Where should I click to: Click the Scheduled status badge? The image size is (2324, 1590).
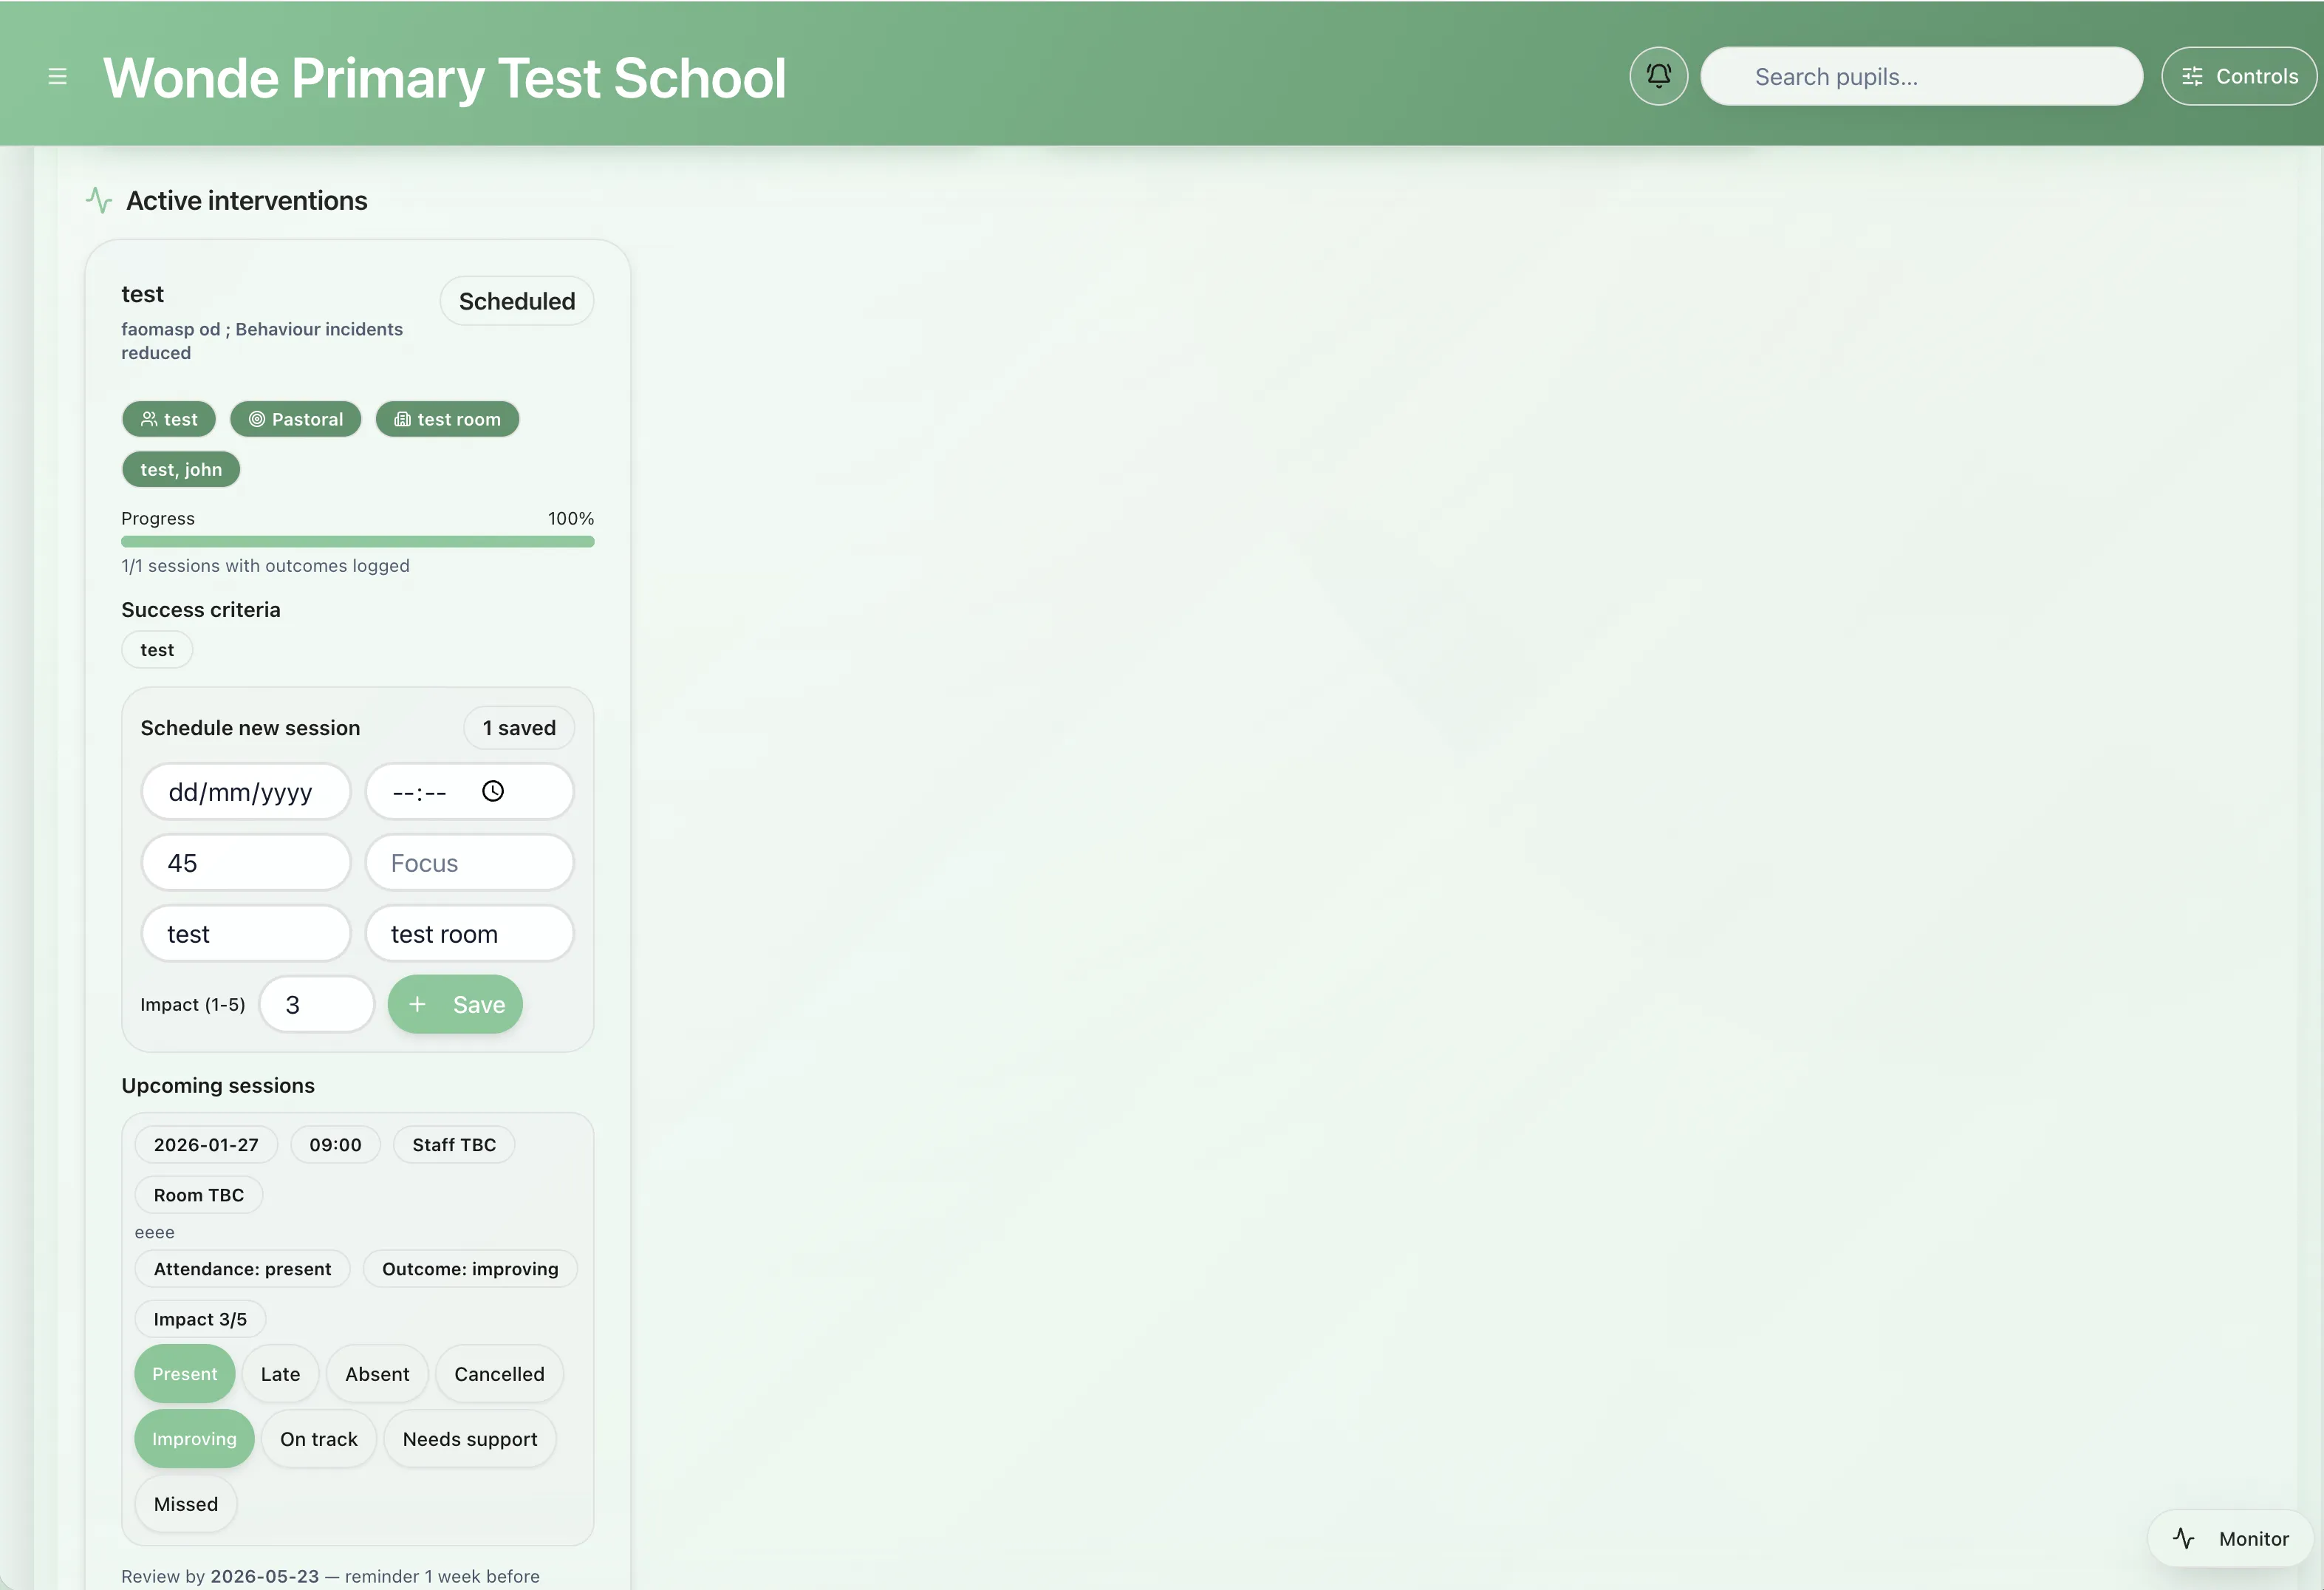pos(516,300)
